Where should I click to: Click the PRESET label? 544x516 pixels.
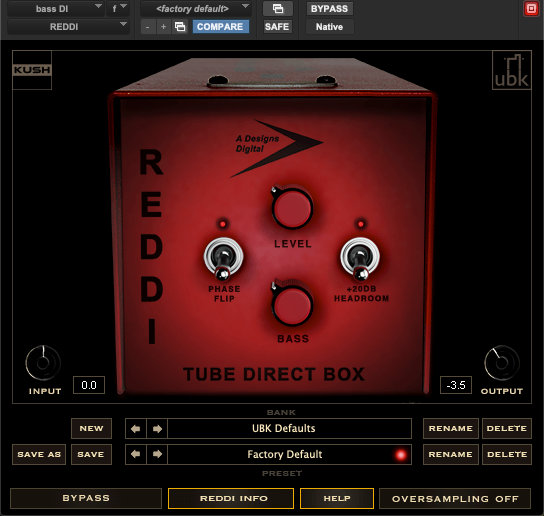tap(282, 473)
